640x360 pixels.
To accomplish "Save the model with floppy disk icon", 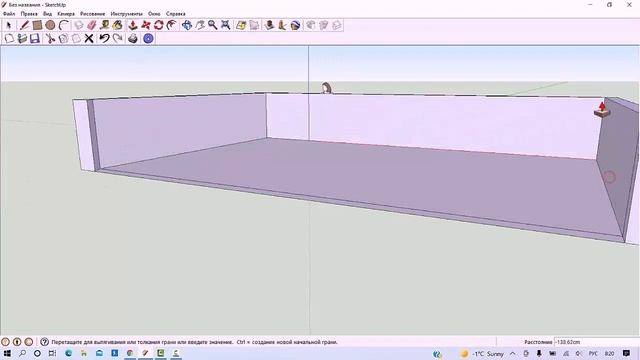I will pos(35,38).
